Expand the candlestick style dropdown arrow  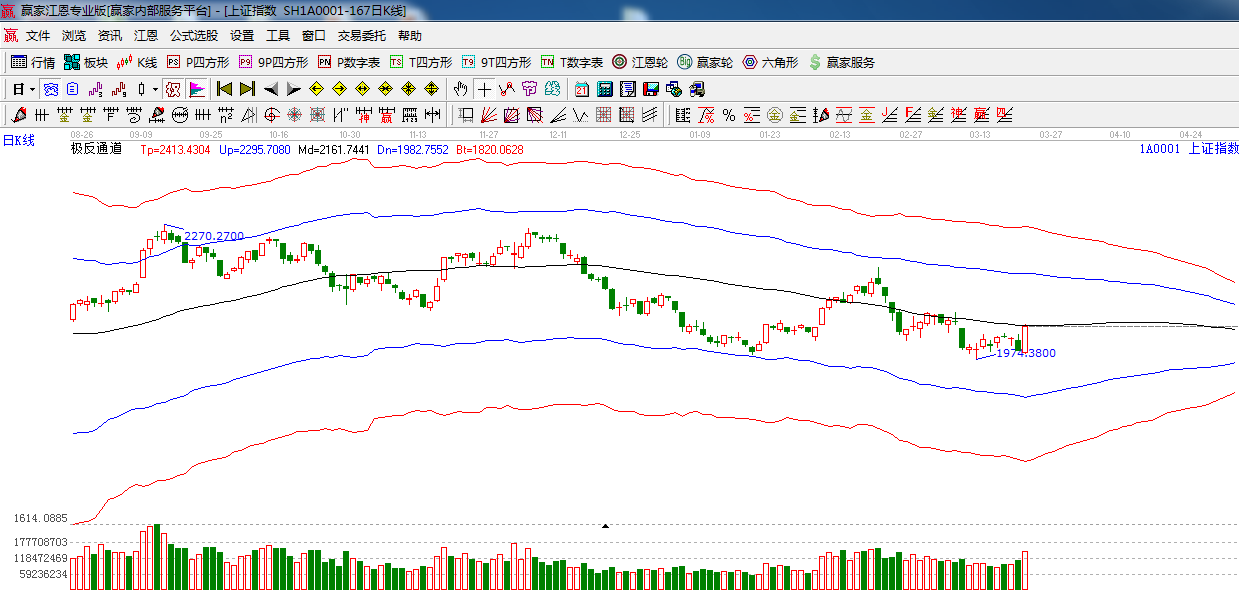[156, 89]
